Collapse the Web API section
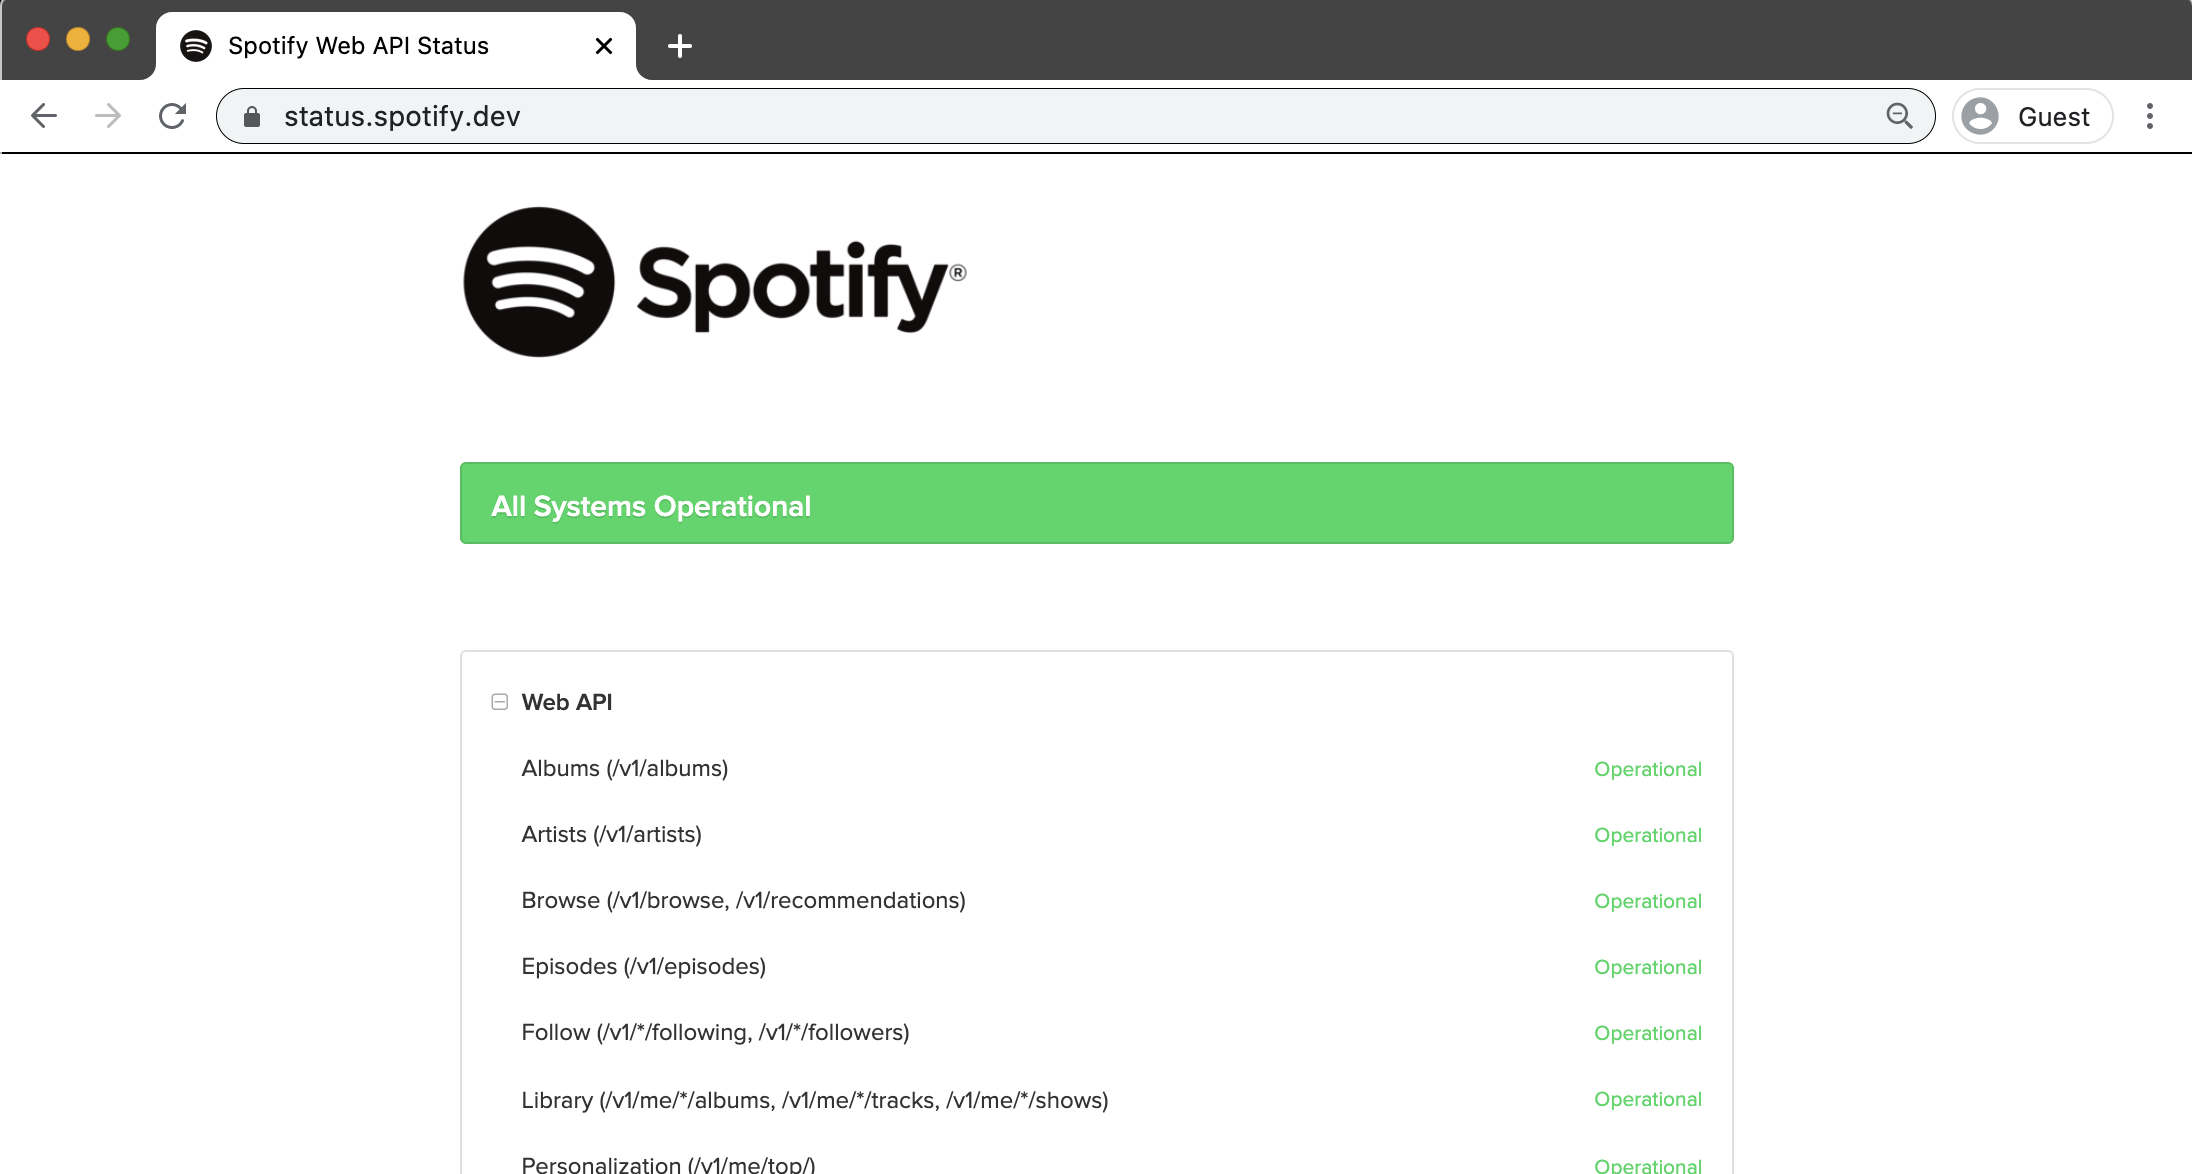 point(498,702)
